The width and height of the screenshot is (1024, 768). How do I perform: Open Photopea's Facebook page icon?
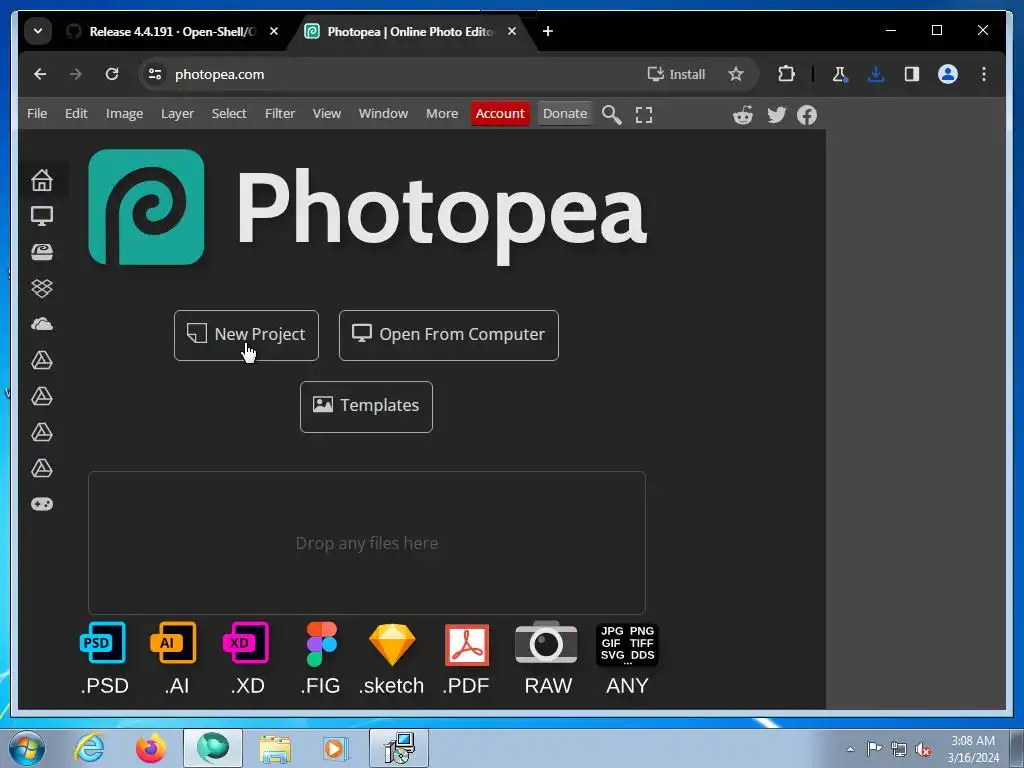pyautogui.click(x=807, y=115)
